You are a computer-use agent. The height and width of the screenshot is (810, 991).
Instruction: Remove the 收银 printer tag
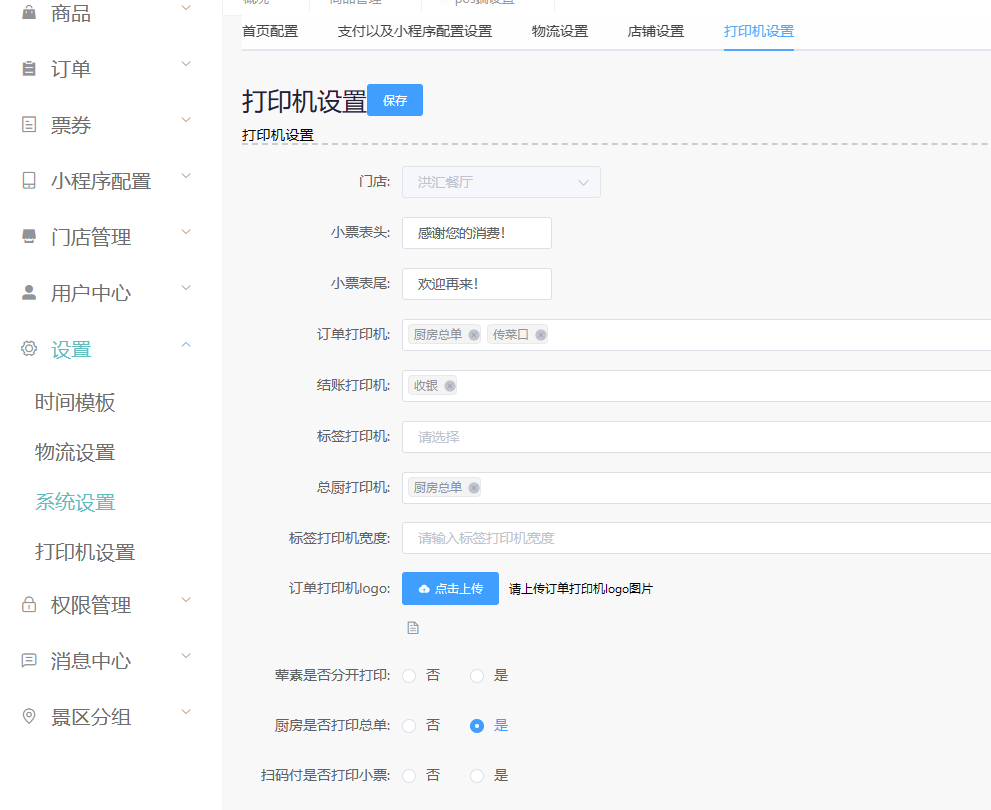pyautogui.click(x=450, y=385)
